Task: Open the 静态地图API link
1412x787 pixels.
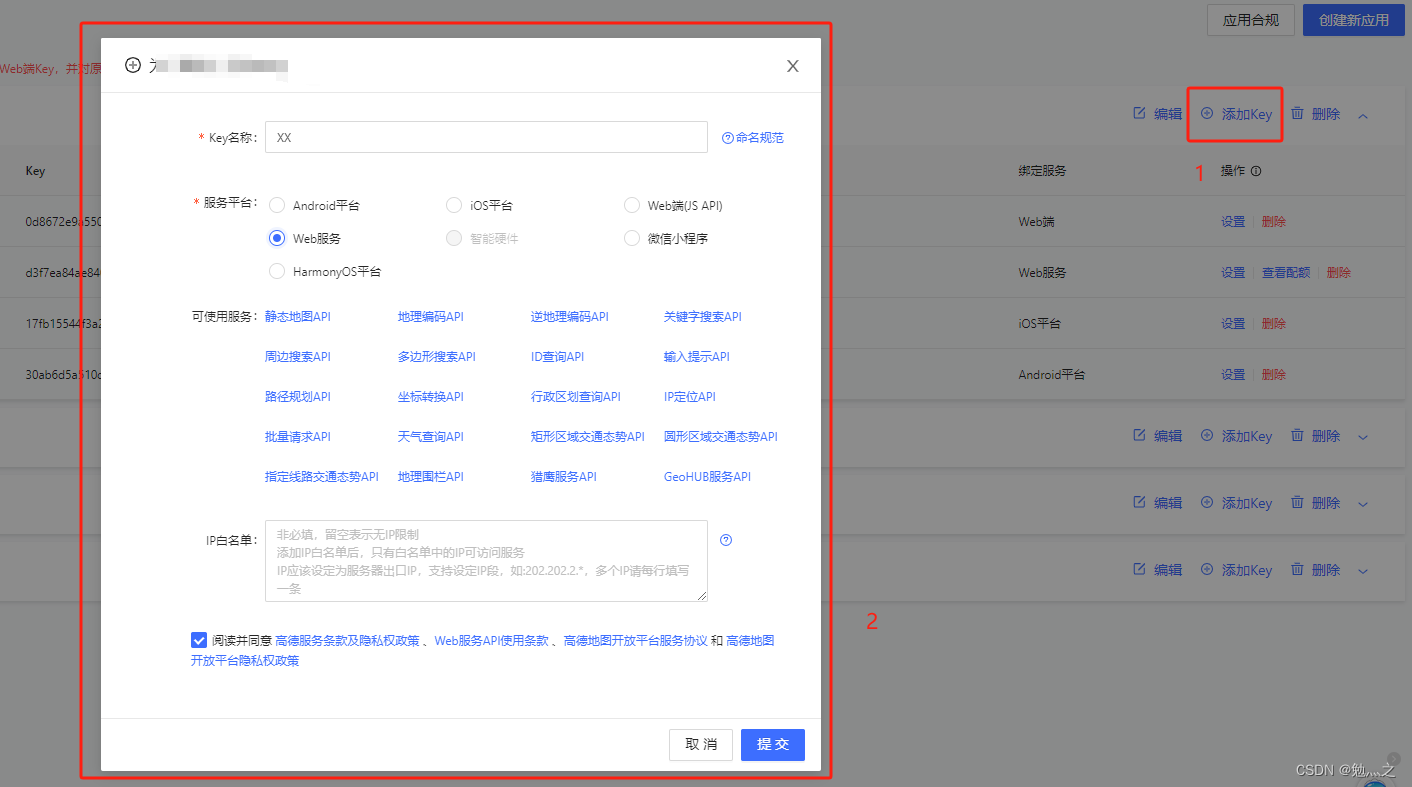Action: tap(298, 316)
